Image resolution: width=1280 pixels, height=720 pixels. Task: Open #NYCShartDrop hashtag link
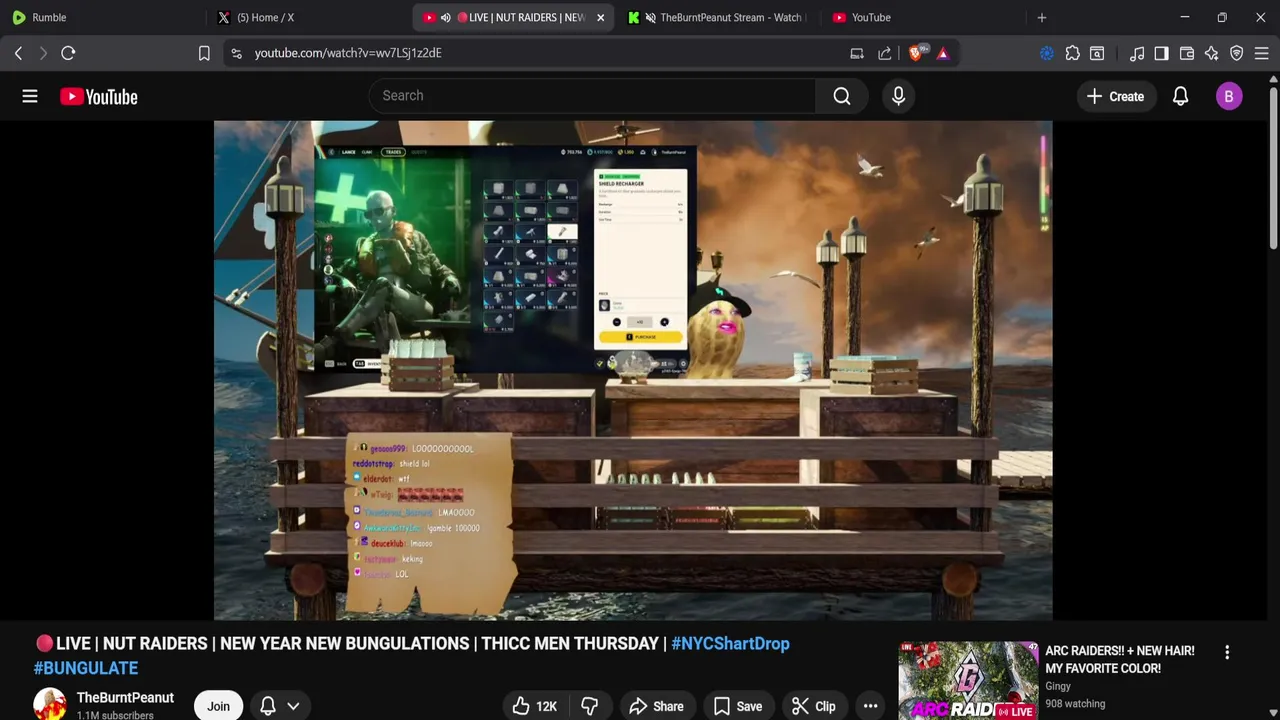(730, 643)
